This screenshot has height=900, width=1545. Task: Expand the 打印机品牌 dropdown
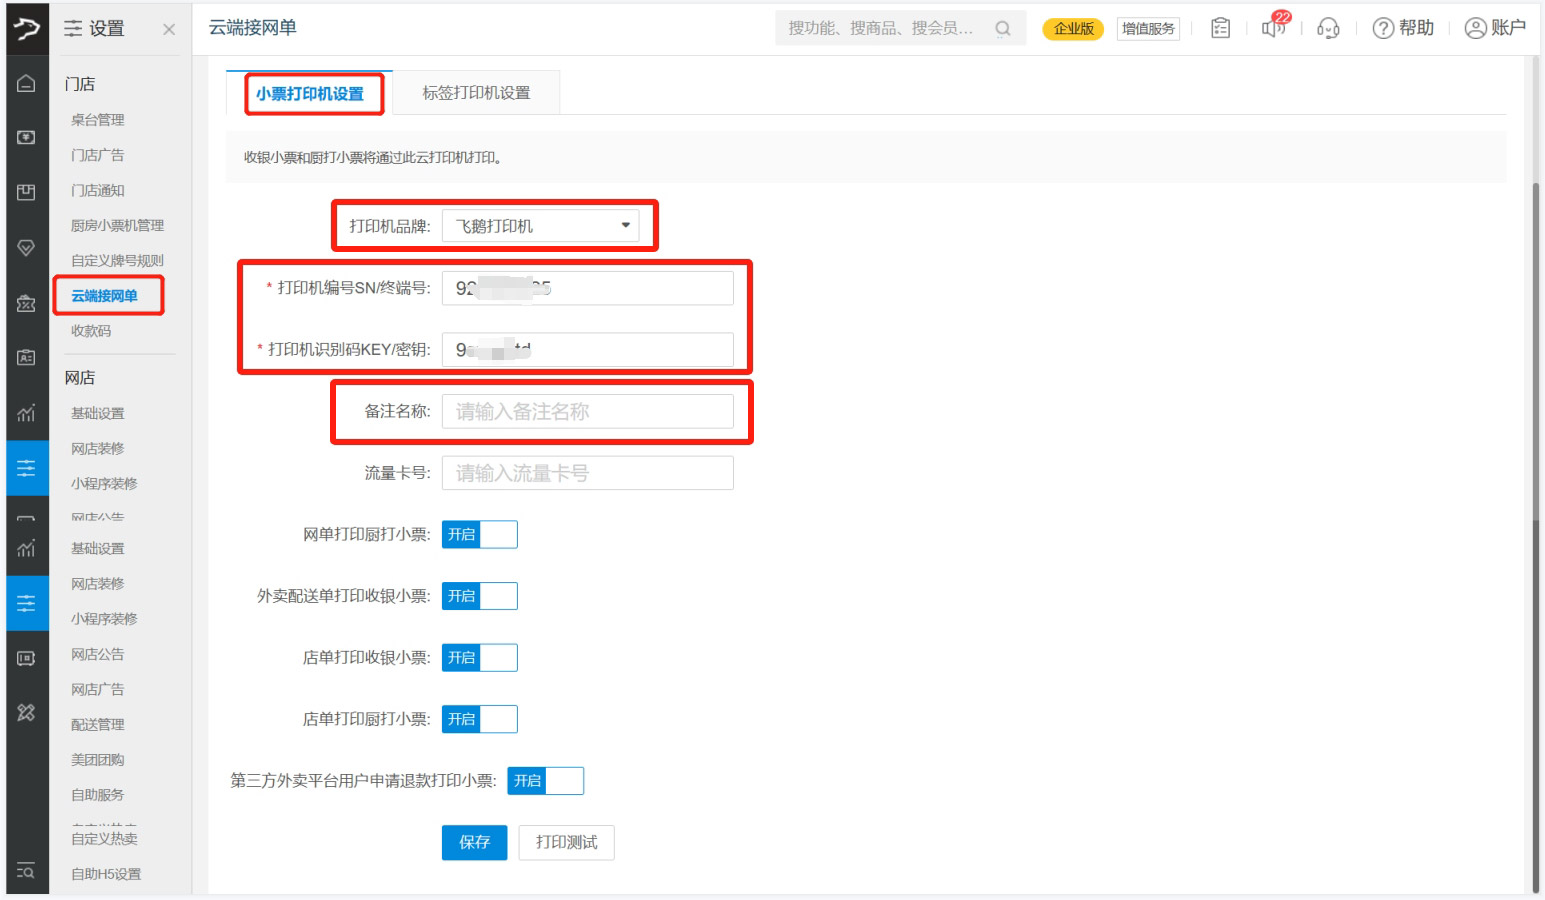tap(540, 226)
